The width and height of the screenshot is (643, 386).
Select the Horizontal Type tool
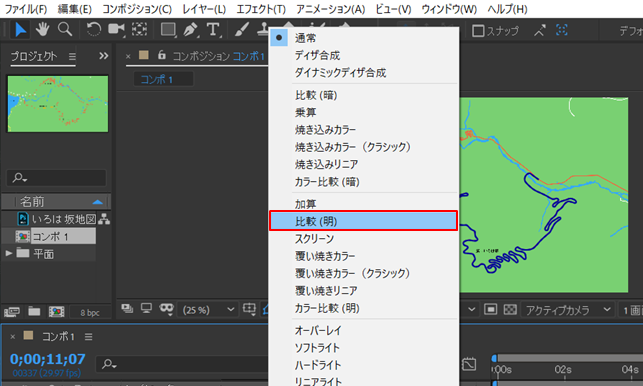[213, 30]
